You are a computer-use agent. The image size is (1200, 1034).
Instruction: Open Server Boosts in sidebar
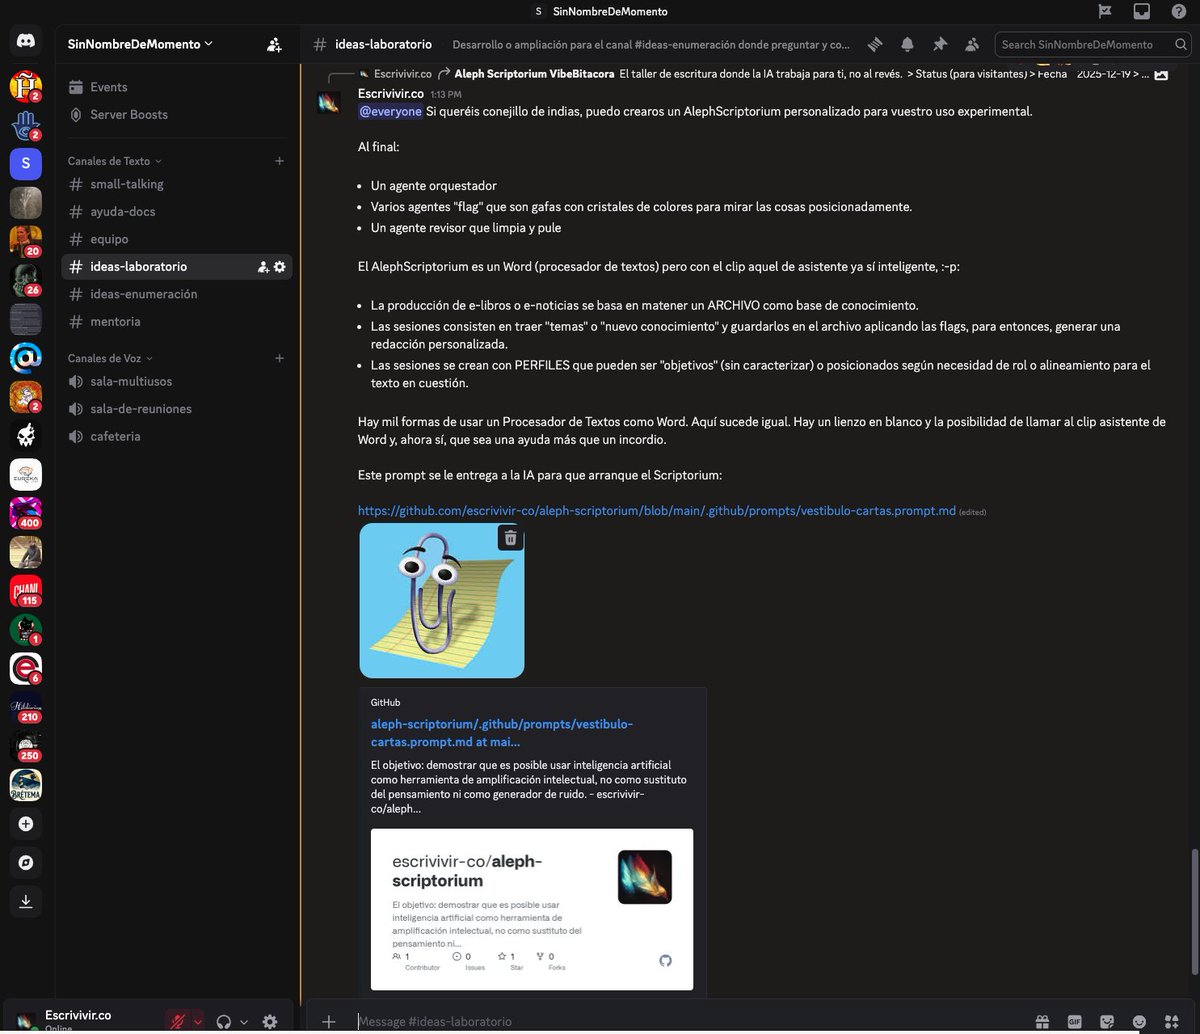click(x=177, y=115)
